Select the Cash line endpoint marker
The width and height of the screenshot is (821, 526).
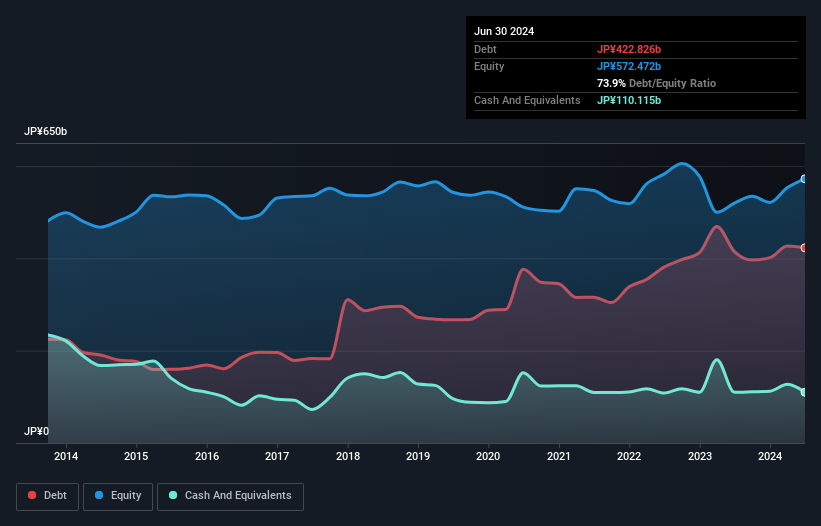(804, 393)
